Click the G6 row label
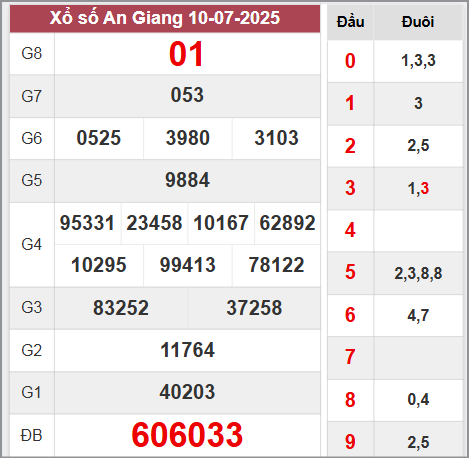 (32, 138)
